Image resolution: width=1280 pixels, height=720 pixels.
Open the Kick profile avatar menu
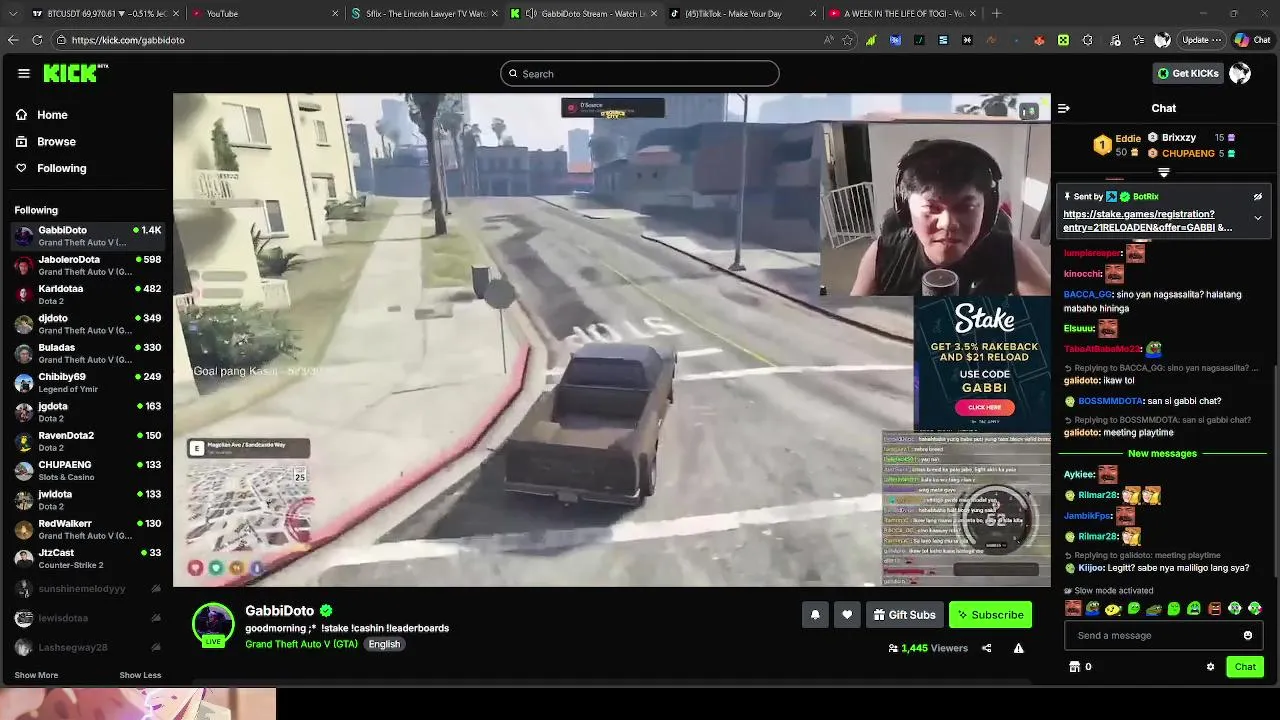tap(1240, 73)
